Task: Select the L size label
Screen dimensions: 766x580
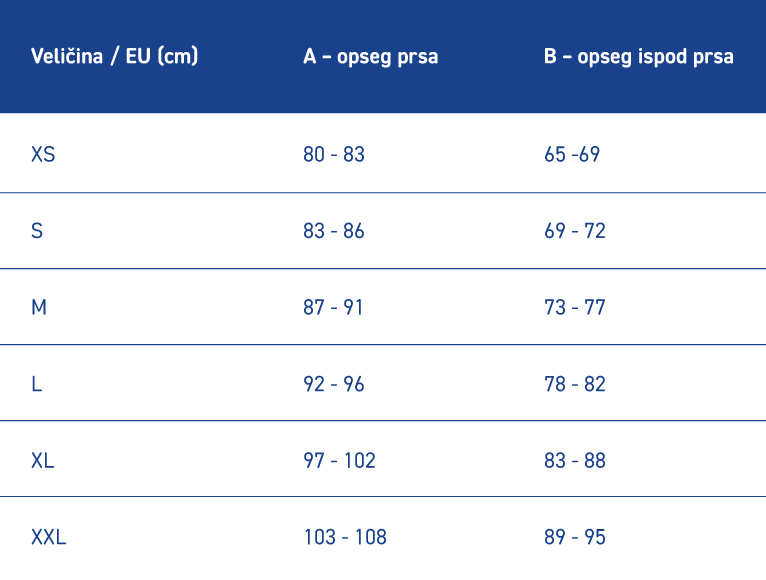Action: click(37, 384)
